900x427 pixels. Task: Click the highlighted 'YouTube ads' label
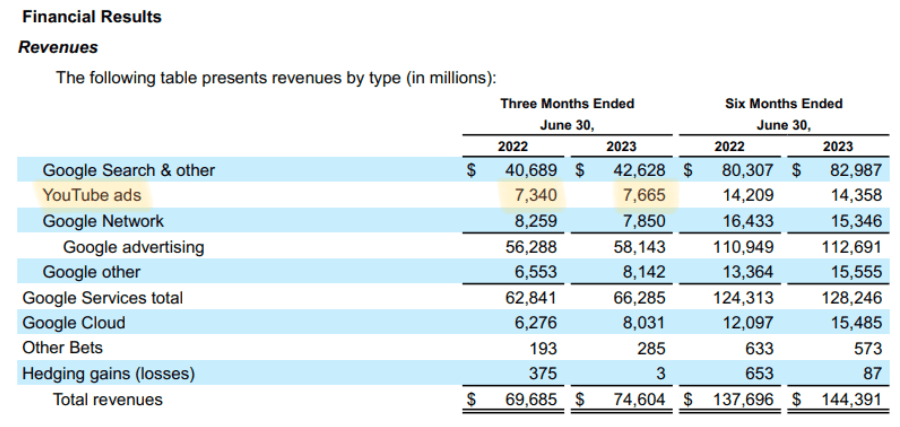tap(92, 196)
